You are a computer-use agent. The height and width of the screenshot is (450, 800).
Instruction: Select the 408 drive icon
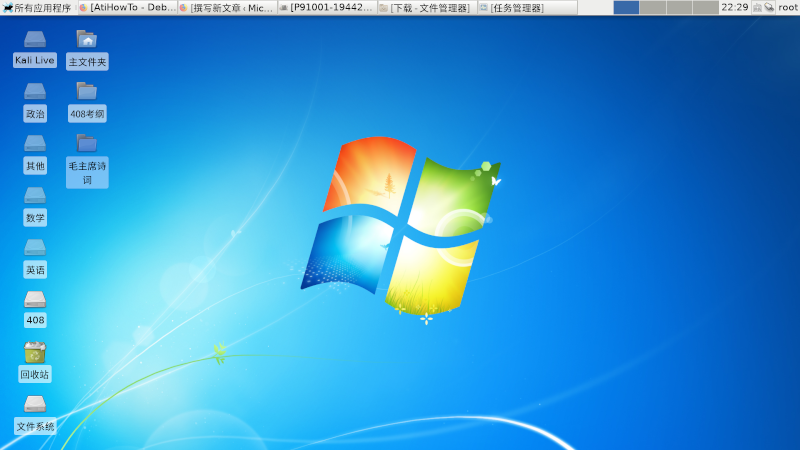[35, 299]
